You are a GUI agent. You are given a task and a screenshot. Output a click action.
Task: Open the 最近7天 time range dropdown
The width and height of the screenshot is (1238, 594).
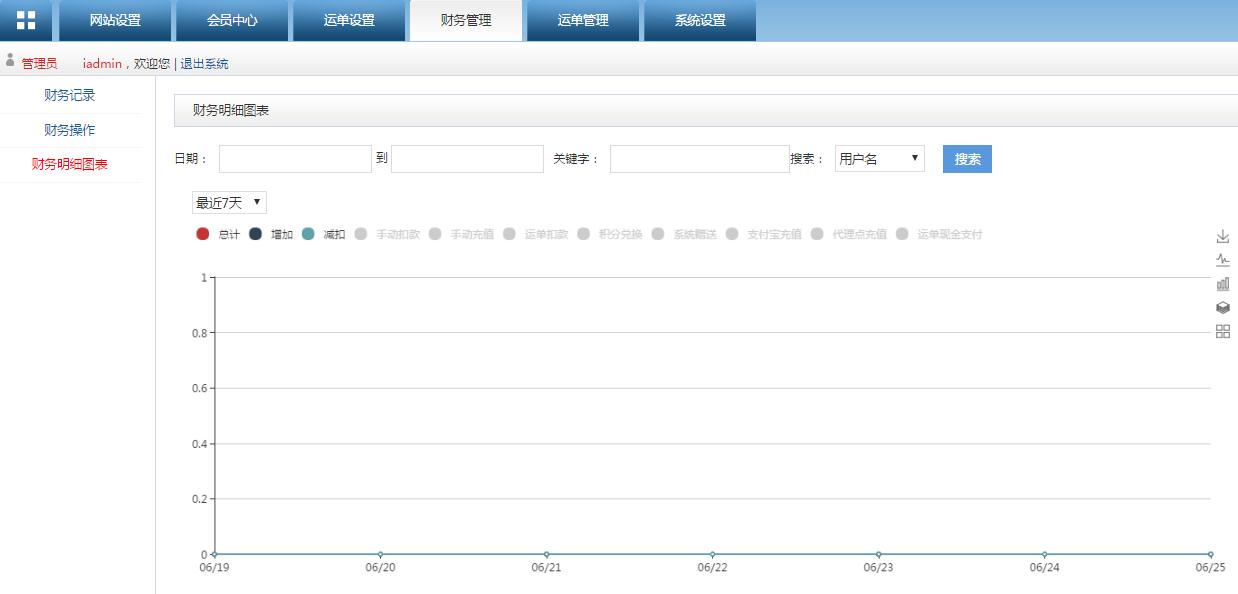click(229, 203)
